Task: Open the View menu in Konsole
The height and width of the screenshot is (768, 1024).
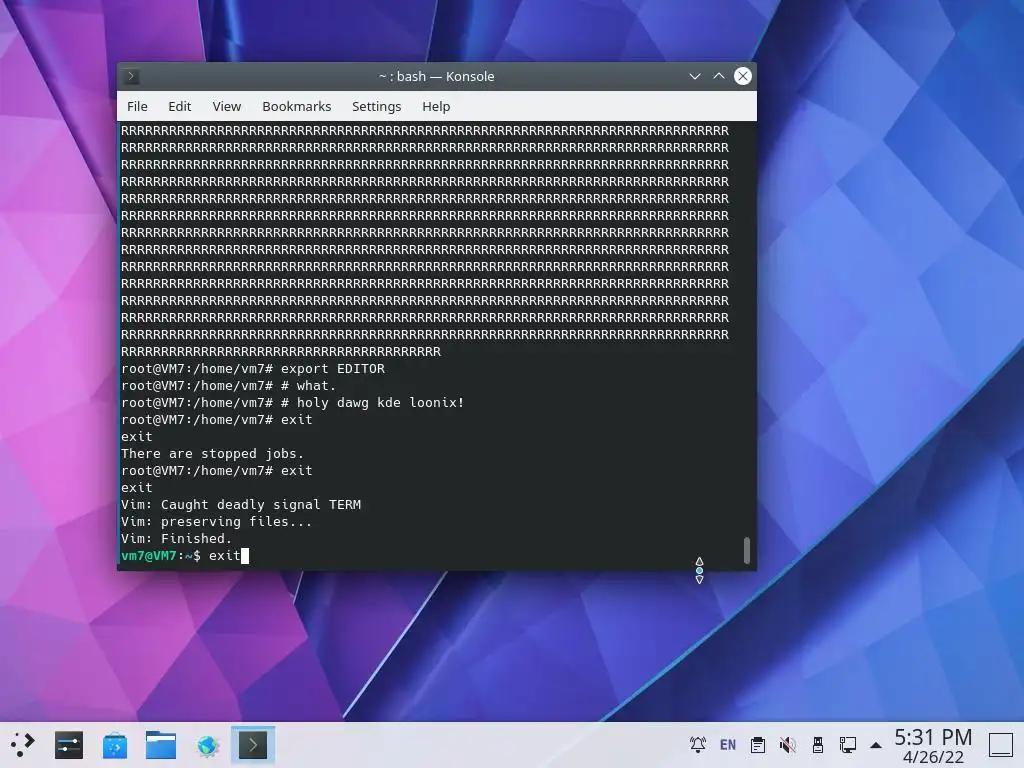Action: 227,106
